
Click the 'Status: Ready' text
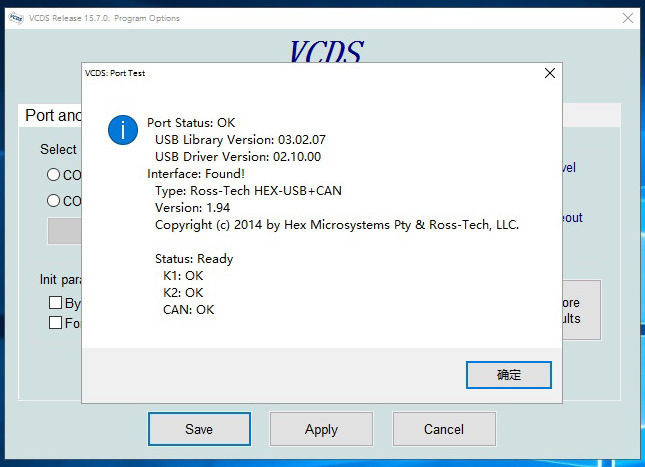(194, 259)
